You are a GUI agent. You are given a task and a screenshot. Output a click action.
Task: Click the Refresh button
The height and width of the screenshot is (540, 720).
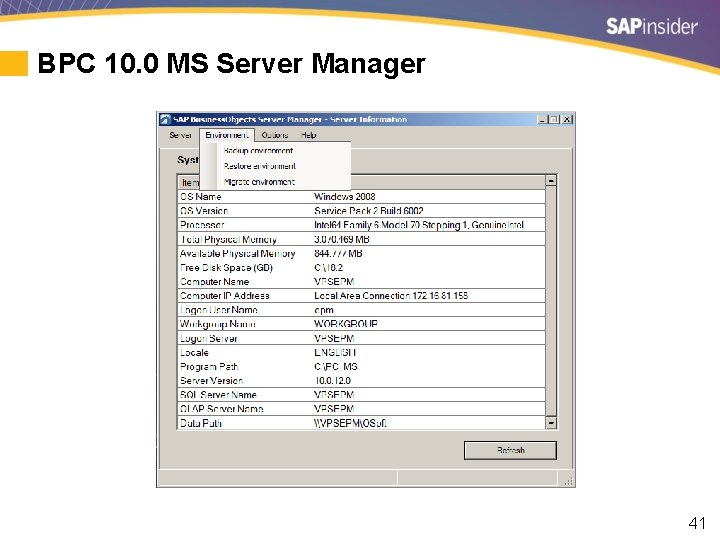click(510, 450)
